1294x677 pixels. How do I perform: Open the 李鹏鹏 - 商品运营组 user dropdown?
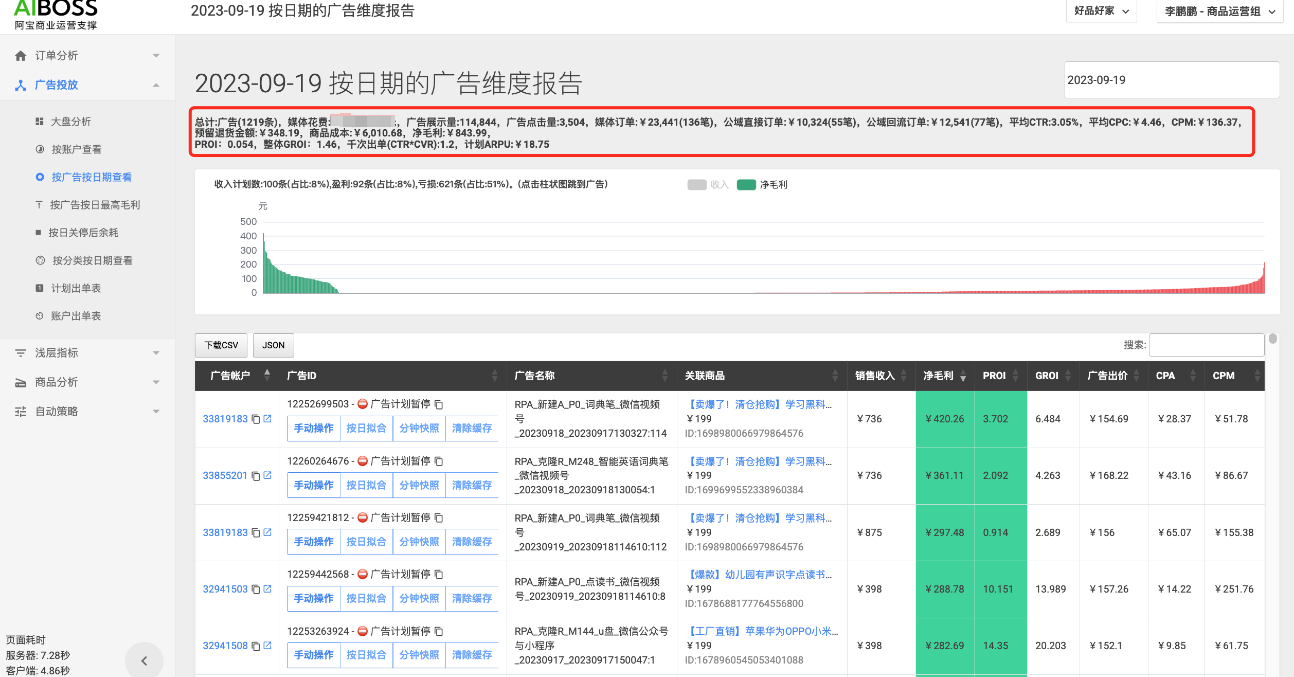(x=1219, y=11)
